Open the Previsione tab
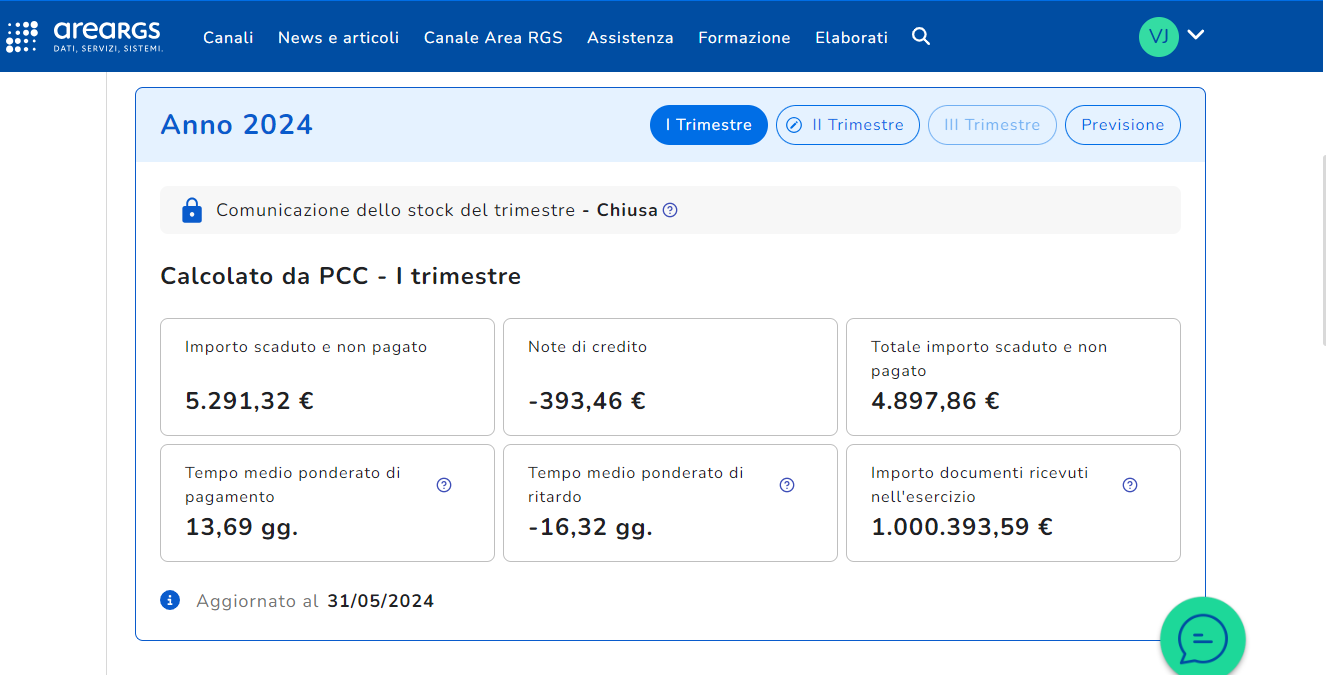 (x=1122, y=125)
